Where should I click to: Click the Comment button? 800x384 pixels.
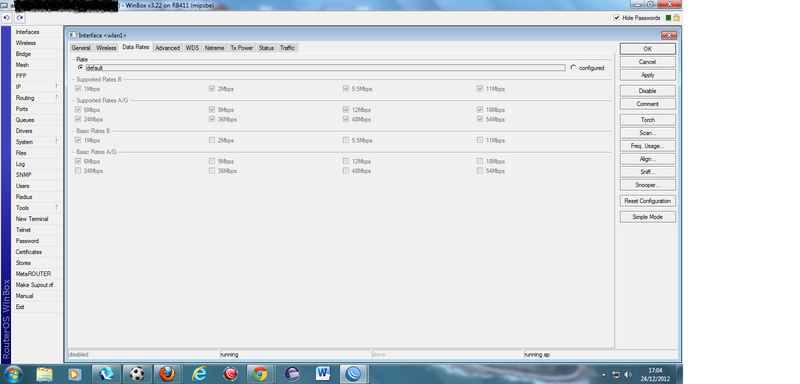pos(647,104)
